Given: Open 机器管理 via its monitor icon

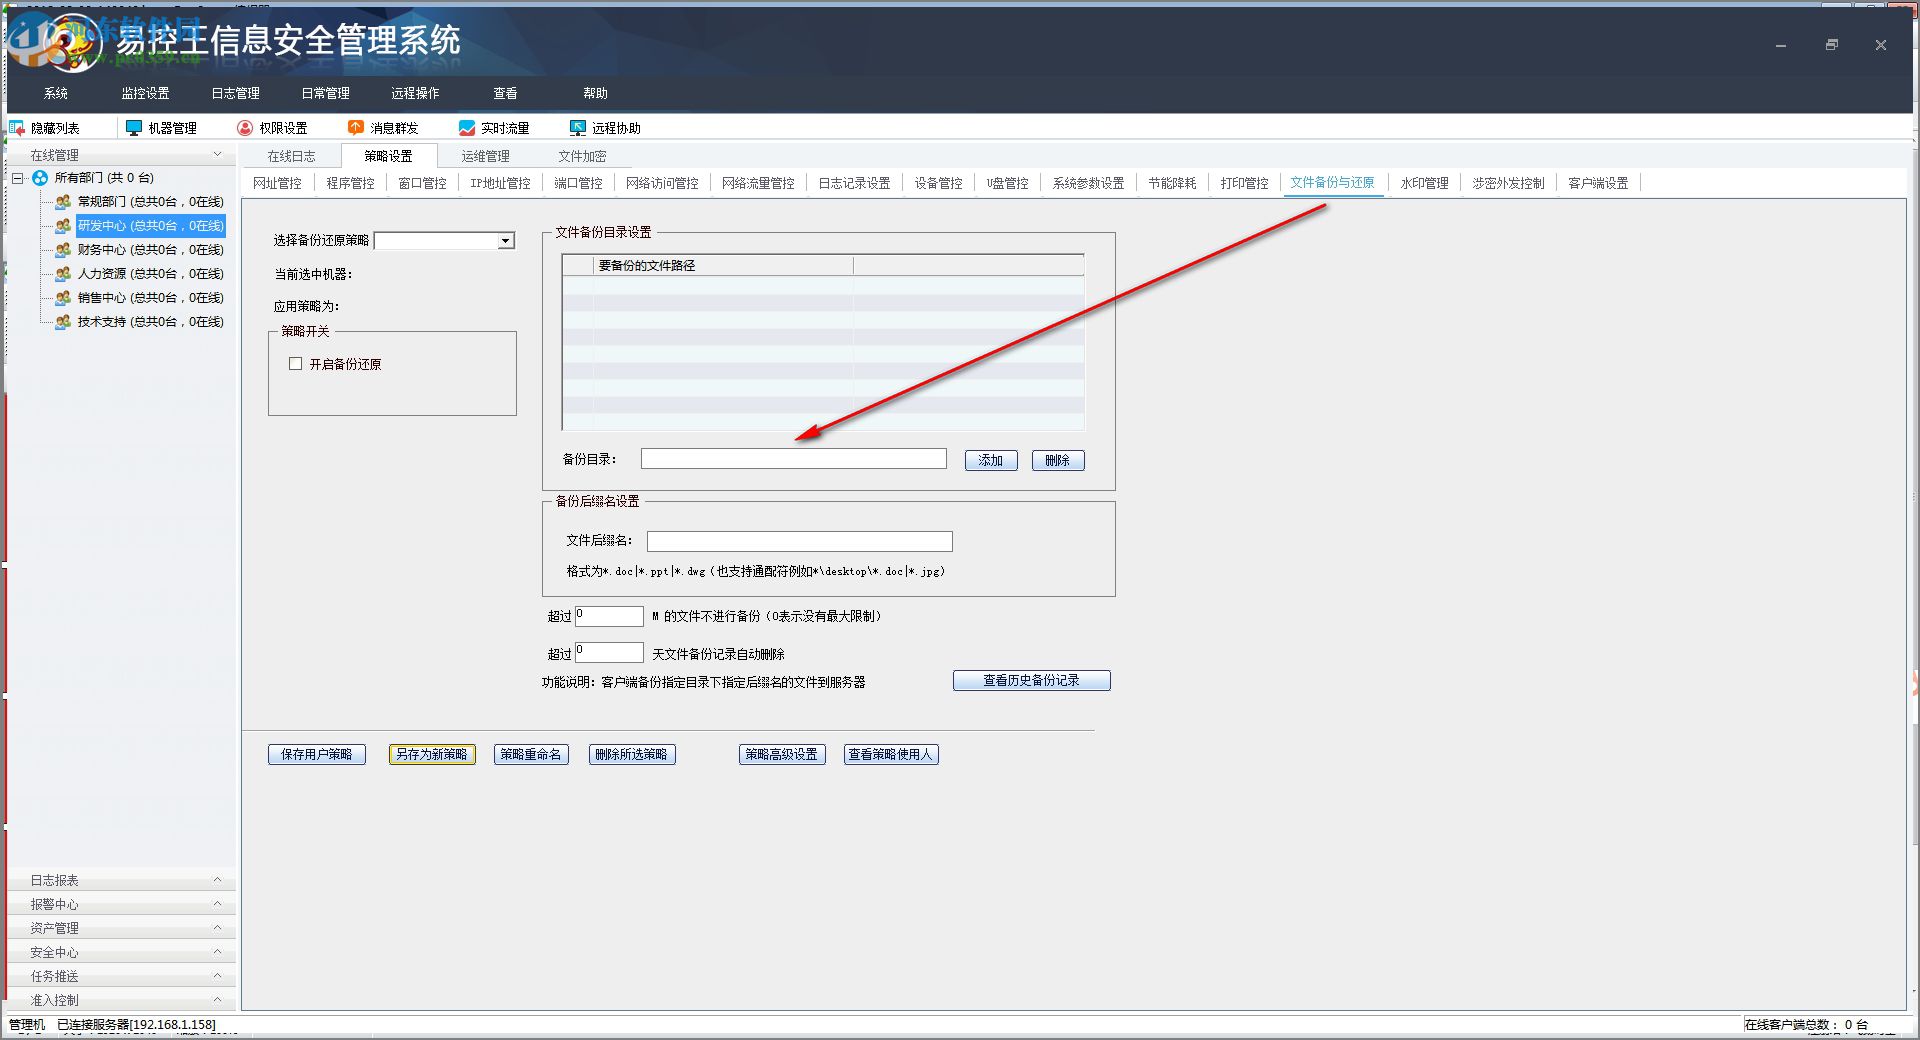Looking at the screenshot, I should pyautogui.click(x=134, y=128).
